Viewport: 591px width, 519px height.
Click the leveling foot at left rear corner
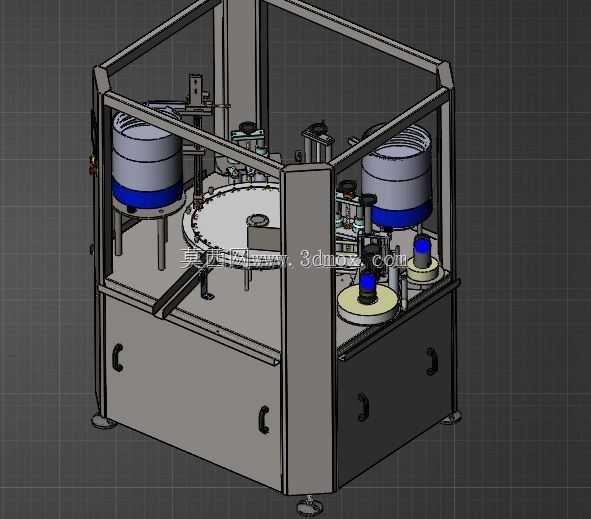[x=104, y=421]
